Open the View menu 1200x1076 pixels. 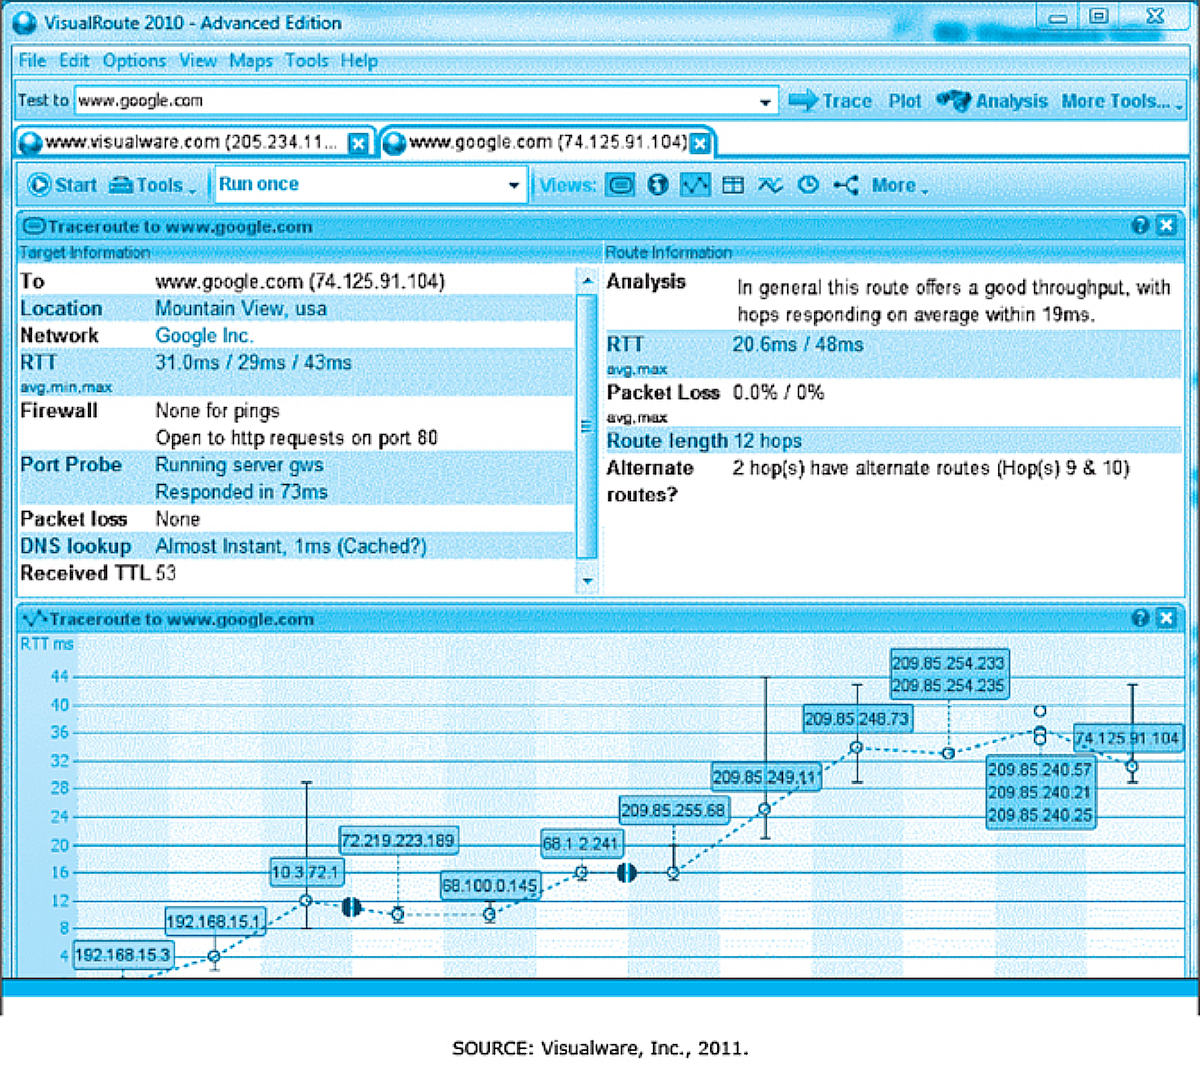(x=198, y=61)
